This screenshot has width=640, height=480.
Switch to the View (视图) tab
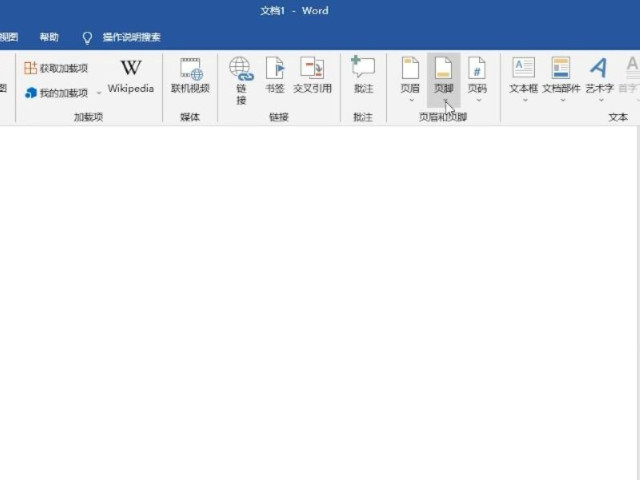pyautogui.click(x=9, y=37)
